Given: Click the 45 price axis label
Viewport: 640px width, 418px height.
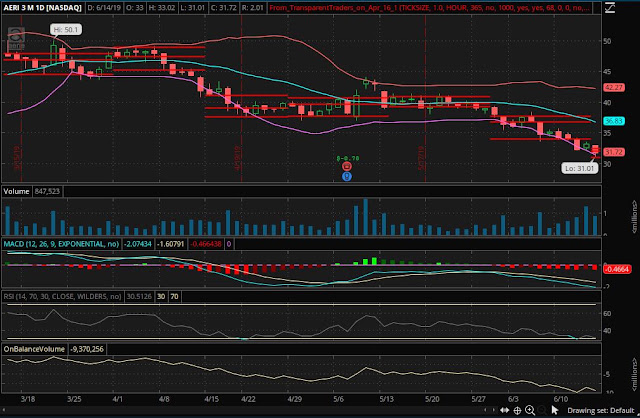Looking at the screenshot, I should coord(607,72).
